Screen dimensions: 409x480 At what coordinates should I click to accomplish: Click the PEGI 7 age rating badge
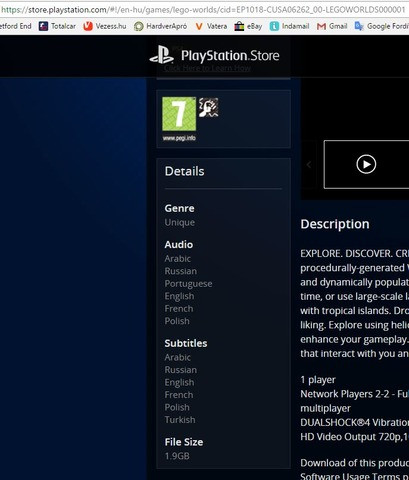tap(179, 114)
